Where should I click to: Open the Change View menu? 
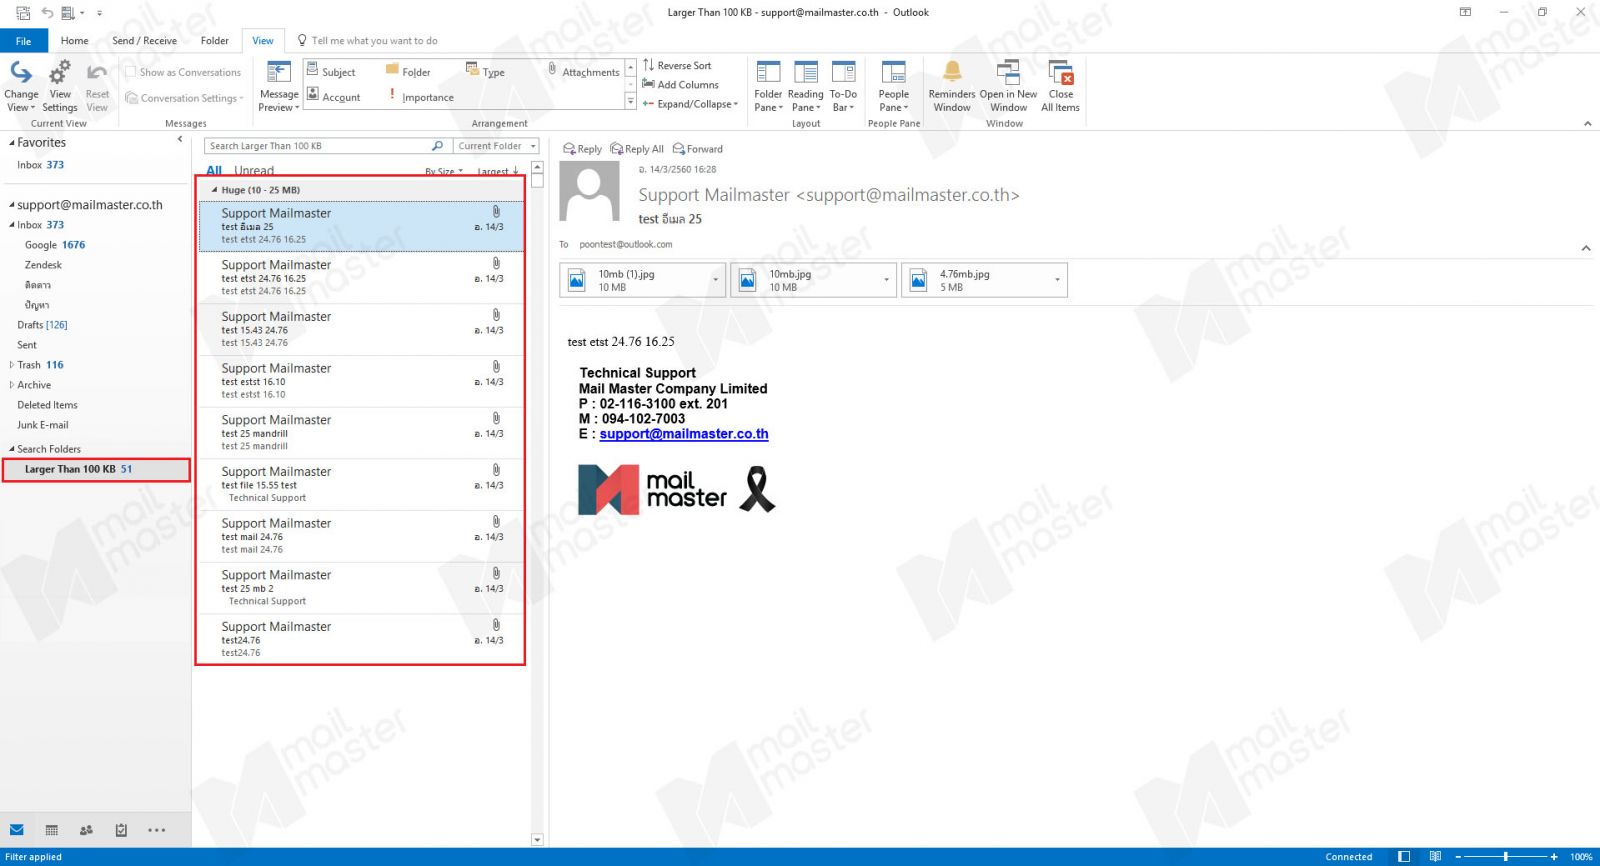point(21,86)
